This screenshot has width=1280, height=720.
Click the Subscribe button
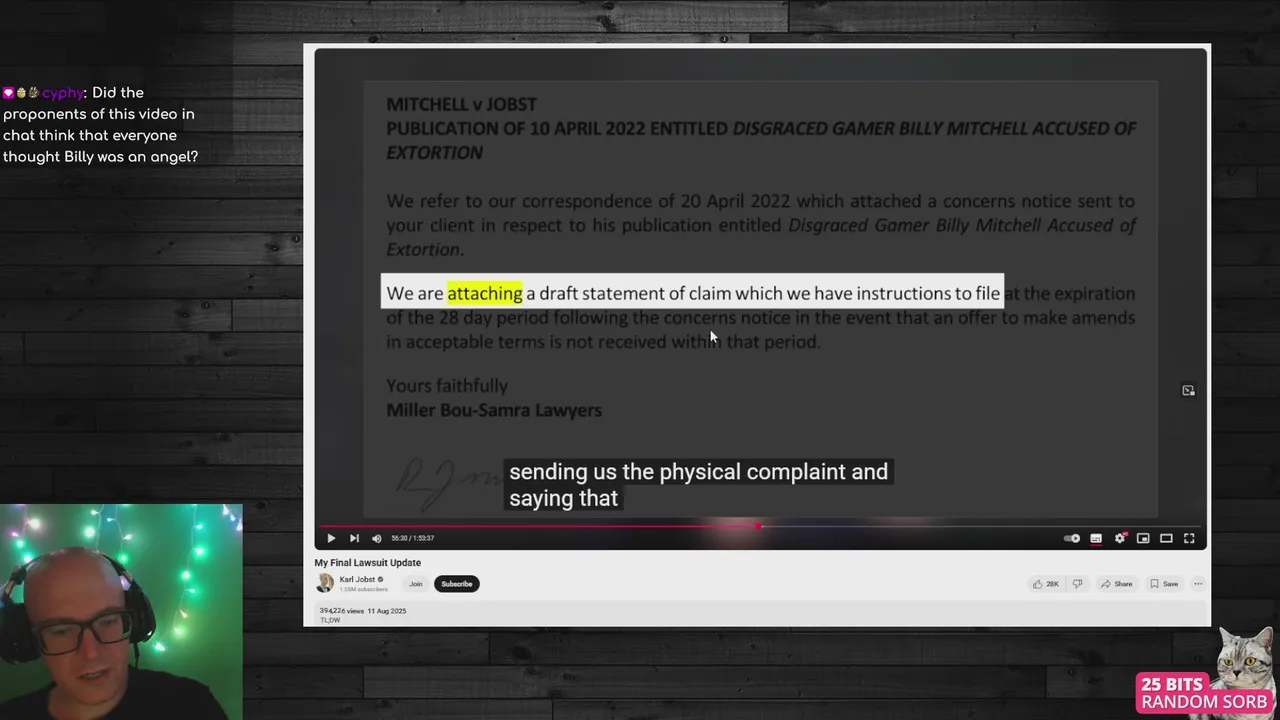coord(456,584)
